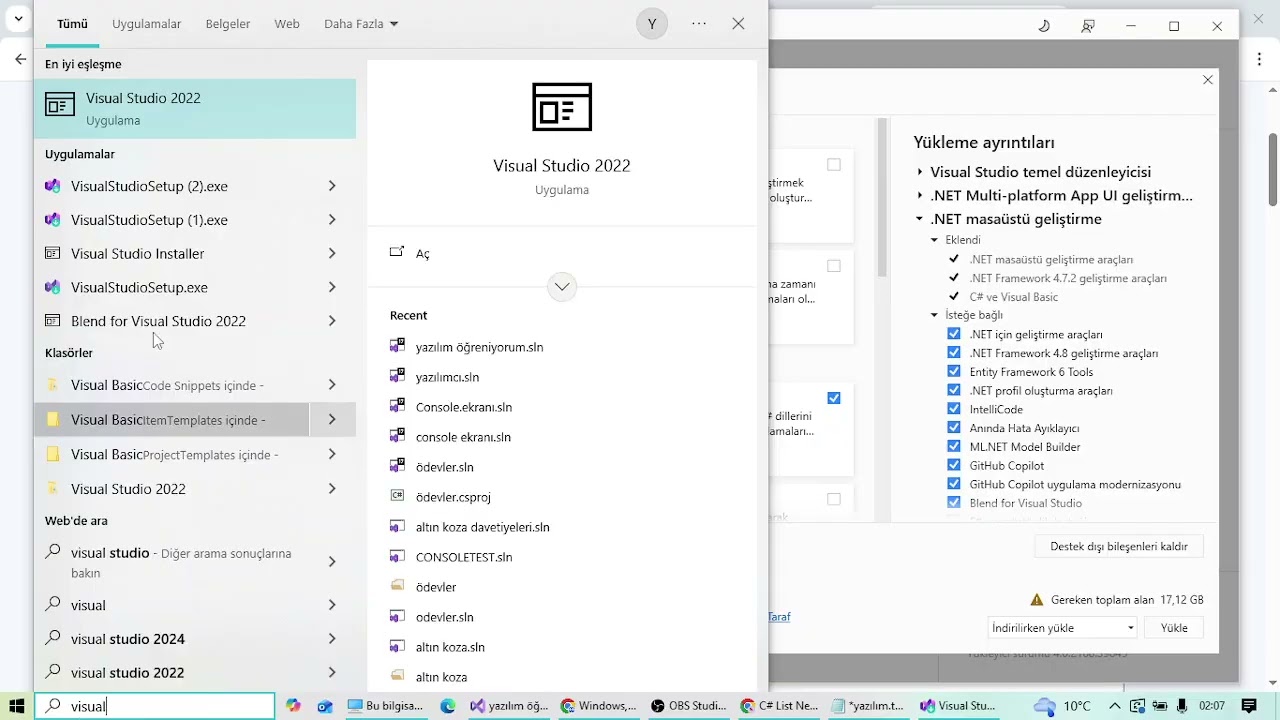Viewport: 1280px width, 720px height.
Task: Open Visual Studio 2022 best match result
Action: 195,108
